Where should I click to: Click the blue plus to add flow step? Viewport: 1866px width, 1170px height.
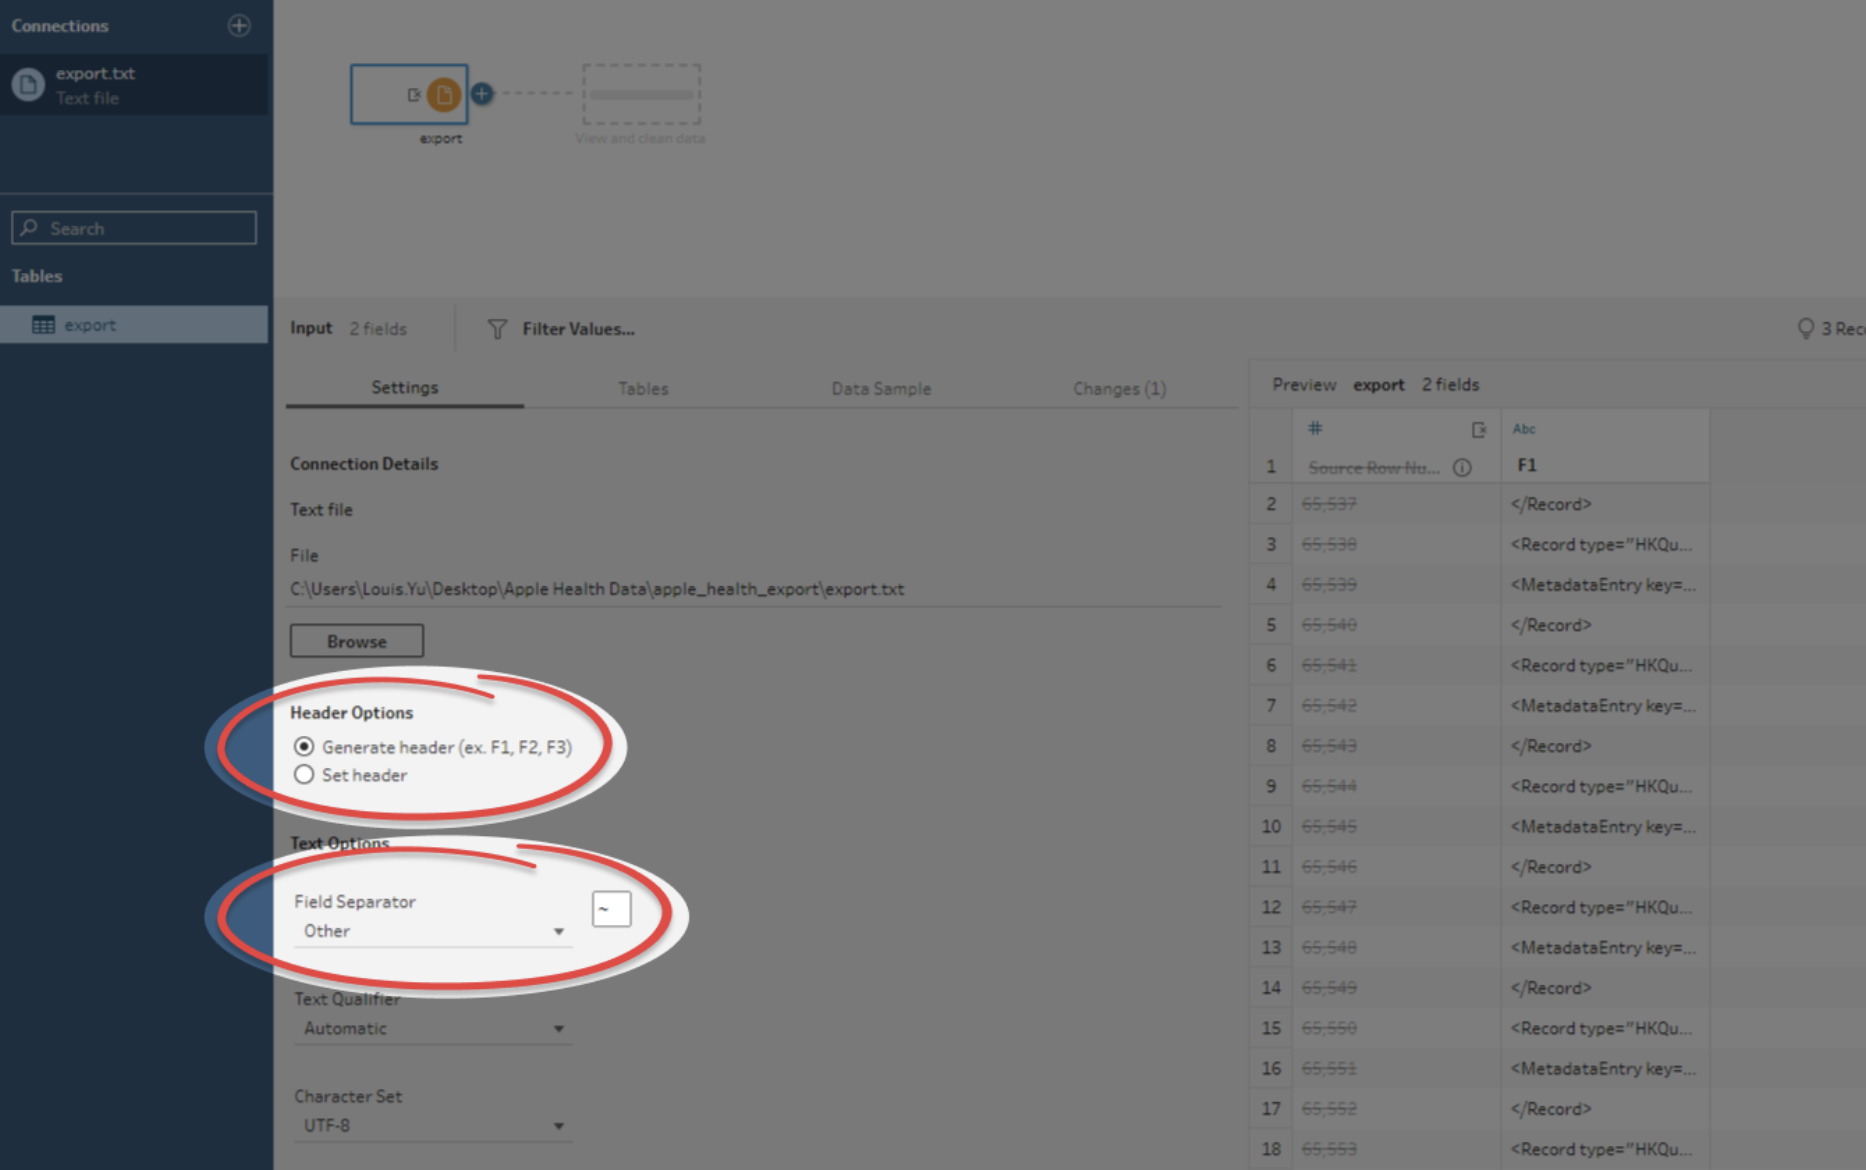tap(482, 93)
